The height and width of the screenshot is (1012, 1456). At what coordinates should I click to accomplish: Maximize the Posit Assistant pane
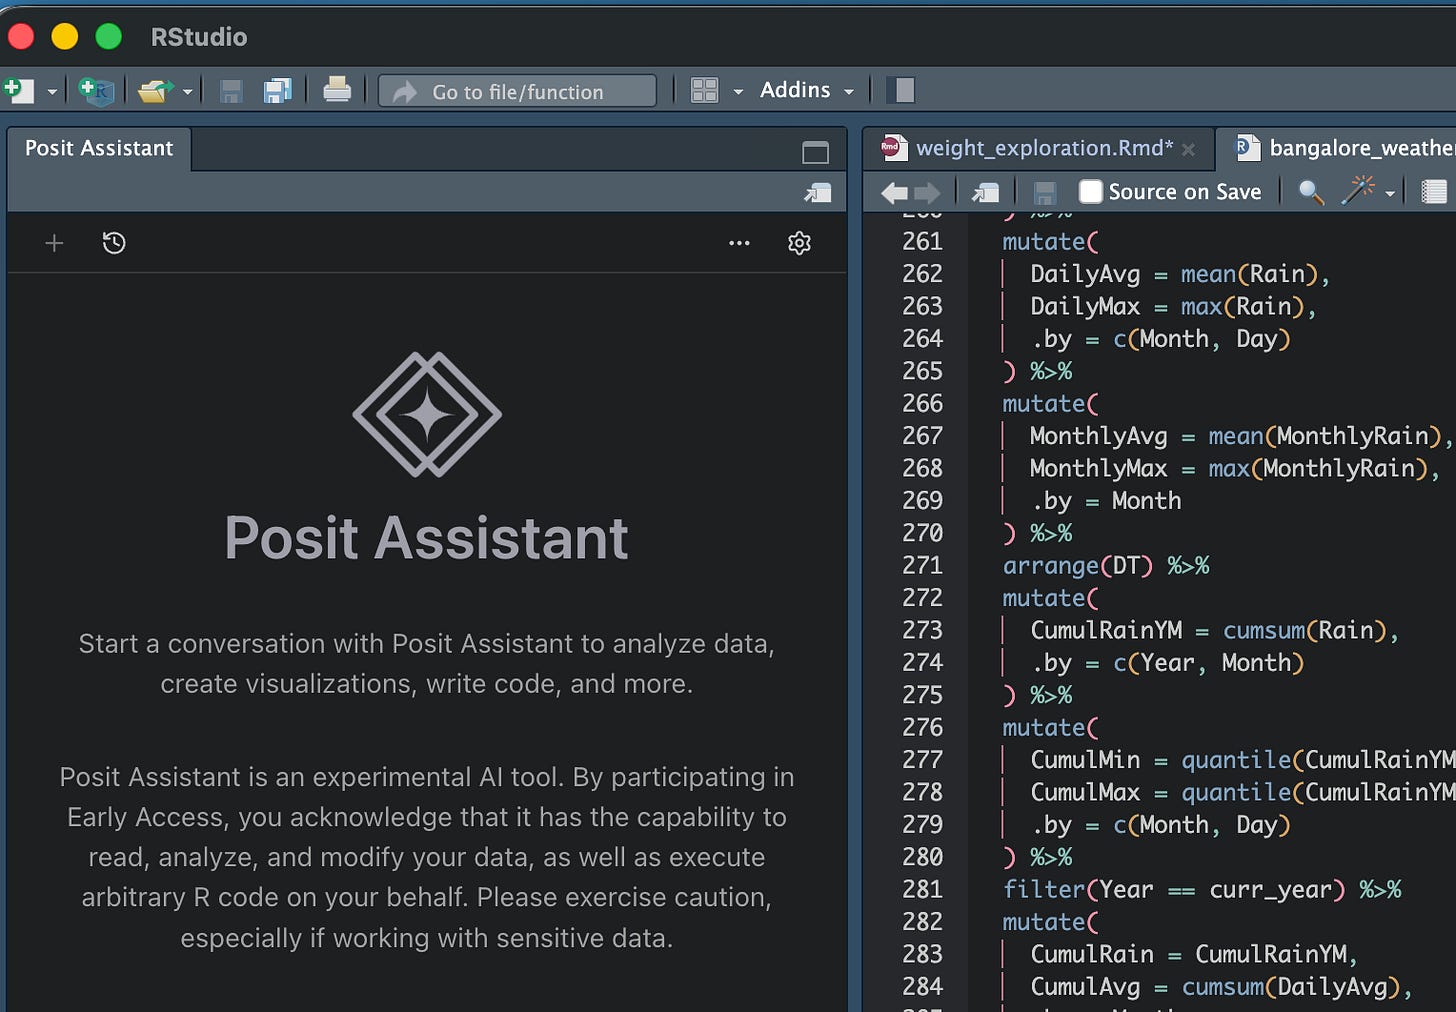point(815,152)
